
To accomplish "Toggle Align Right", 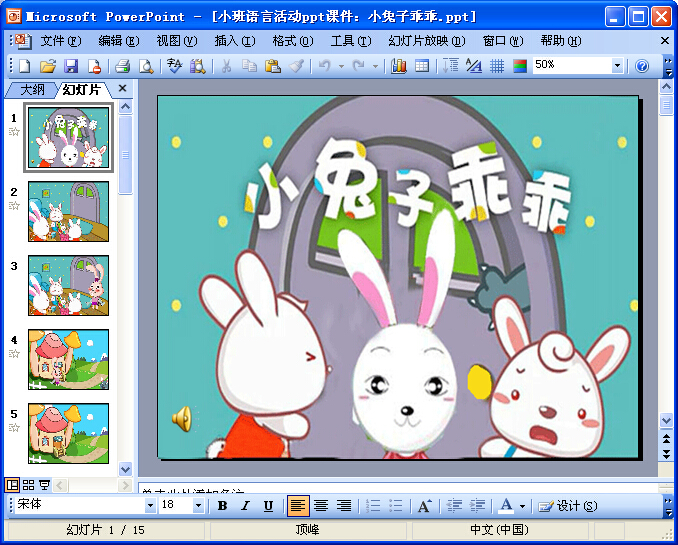I will pos(344,506).
